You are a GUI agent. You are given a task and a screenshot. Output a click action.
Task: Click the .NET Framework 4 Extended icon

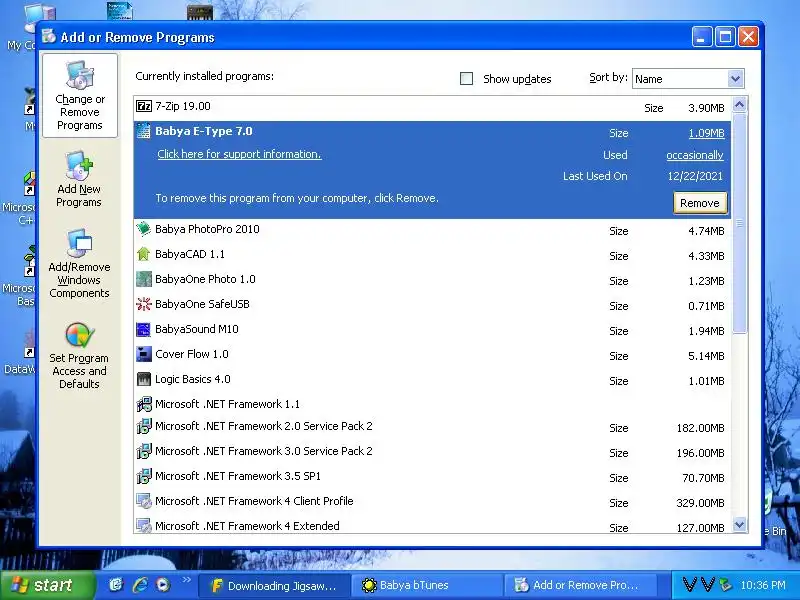[144, 526]
